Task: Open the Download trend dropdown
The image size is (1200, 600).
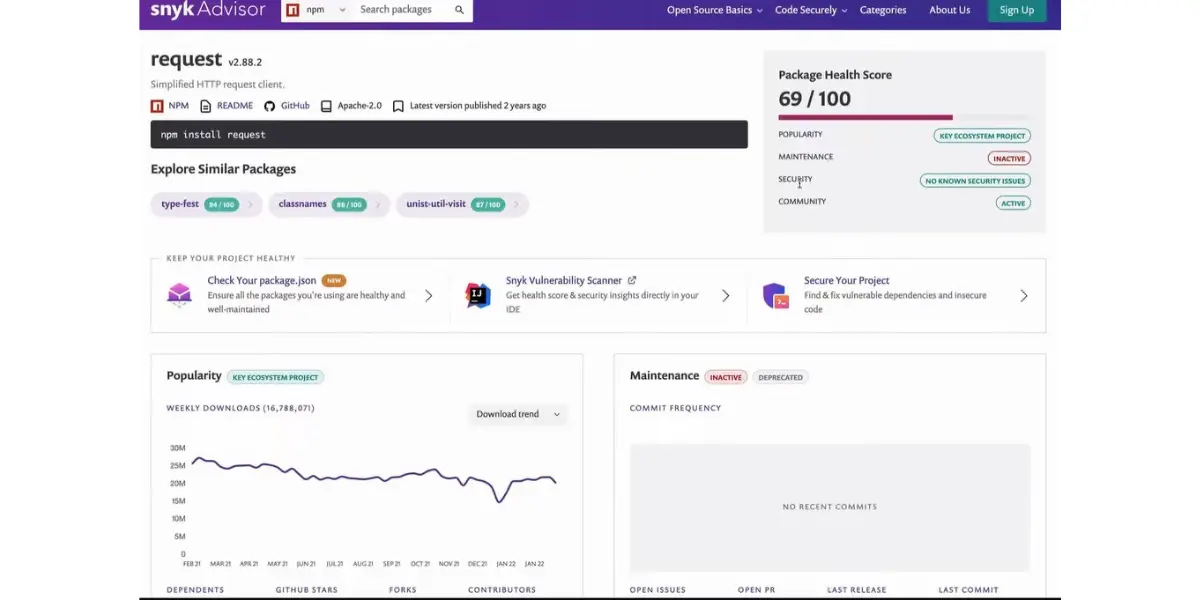Action: [518, 414]
